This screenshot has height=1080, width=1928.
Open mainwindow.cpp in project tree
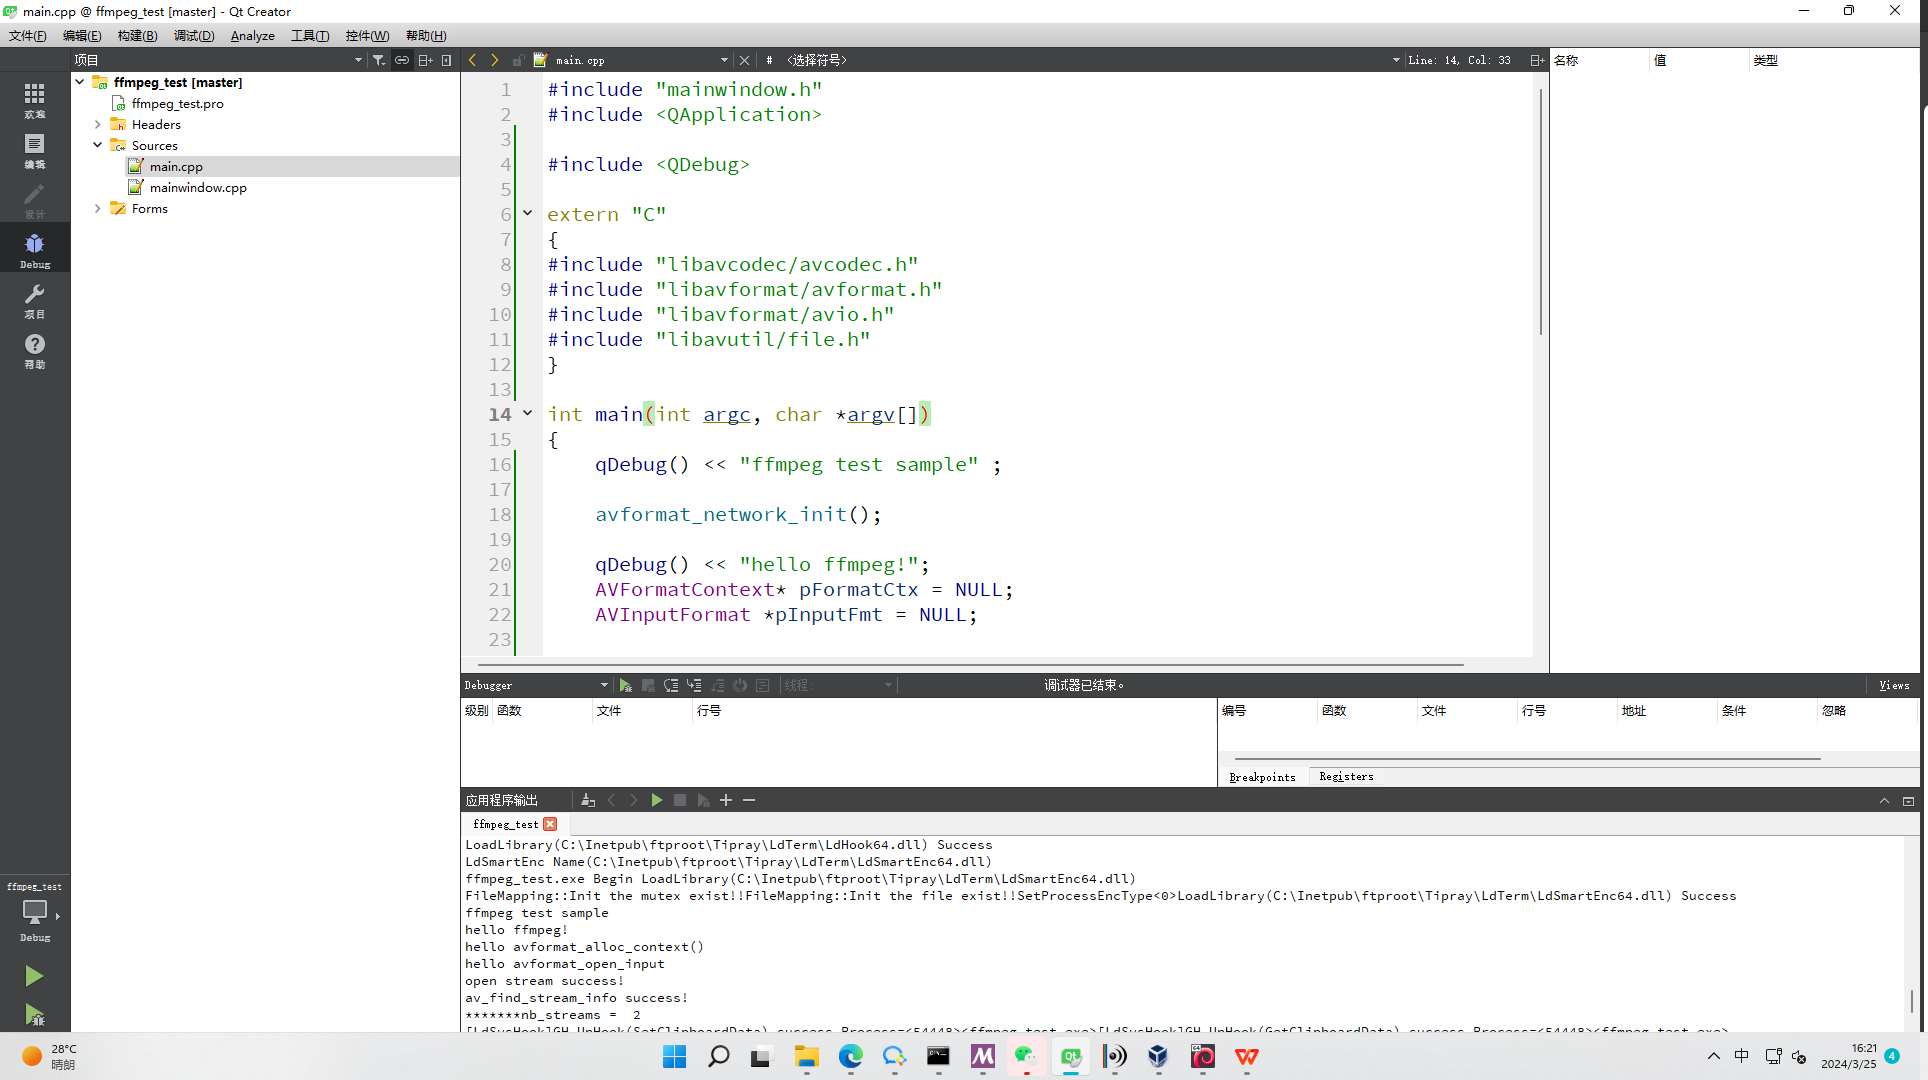tap(198, 188)
